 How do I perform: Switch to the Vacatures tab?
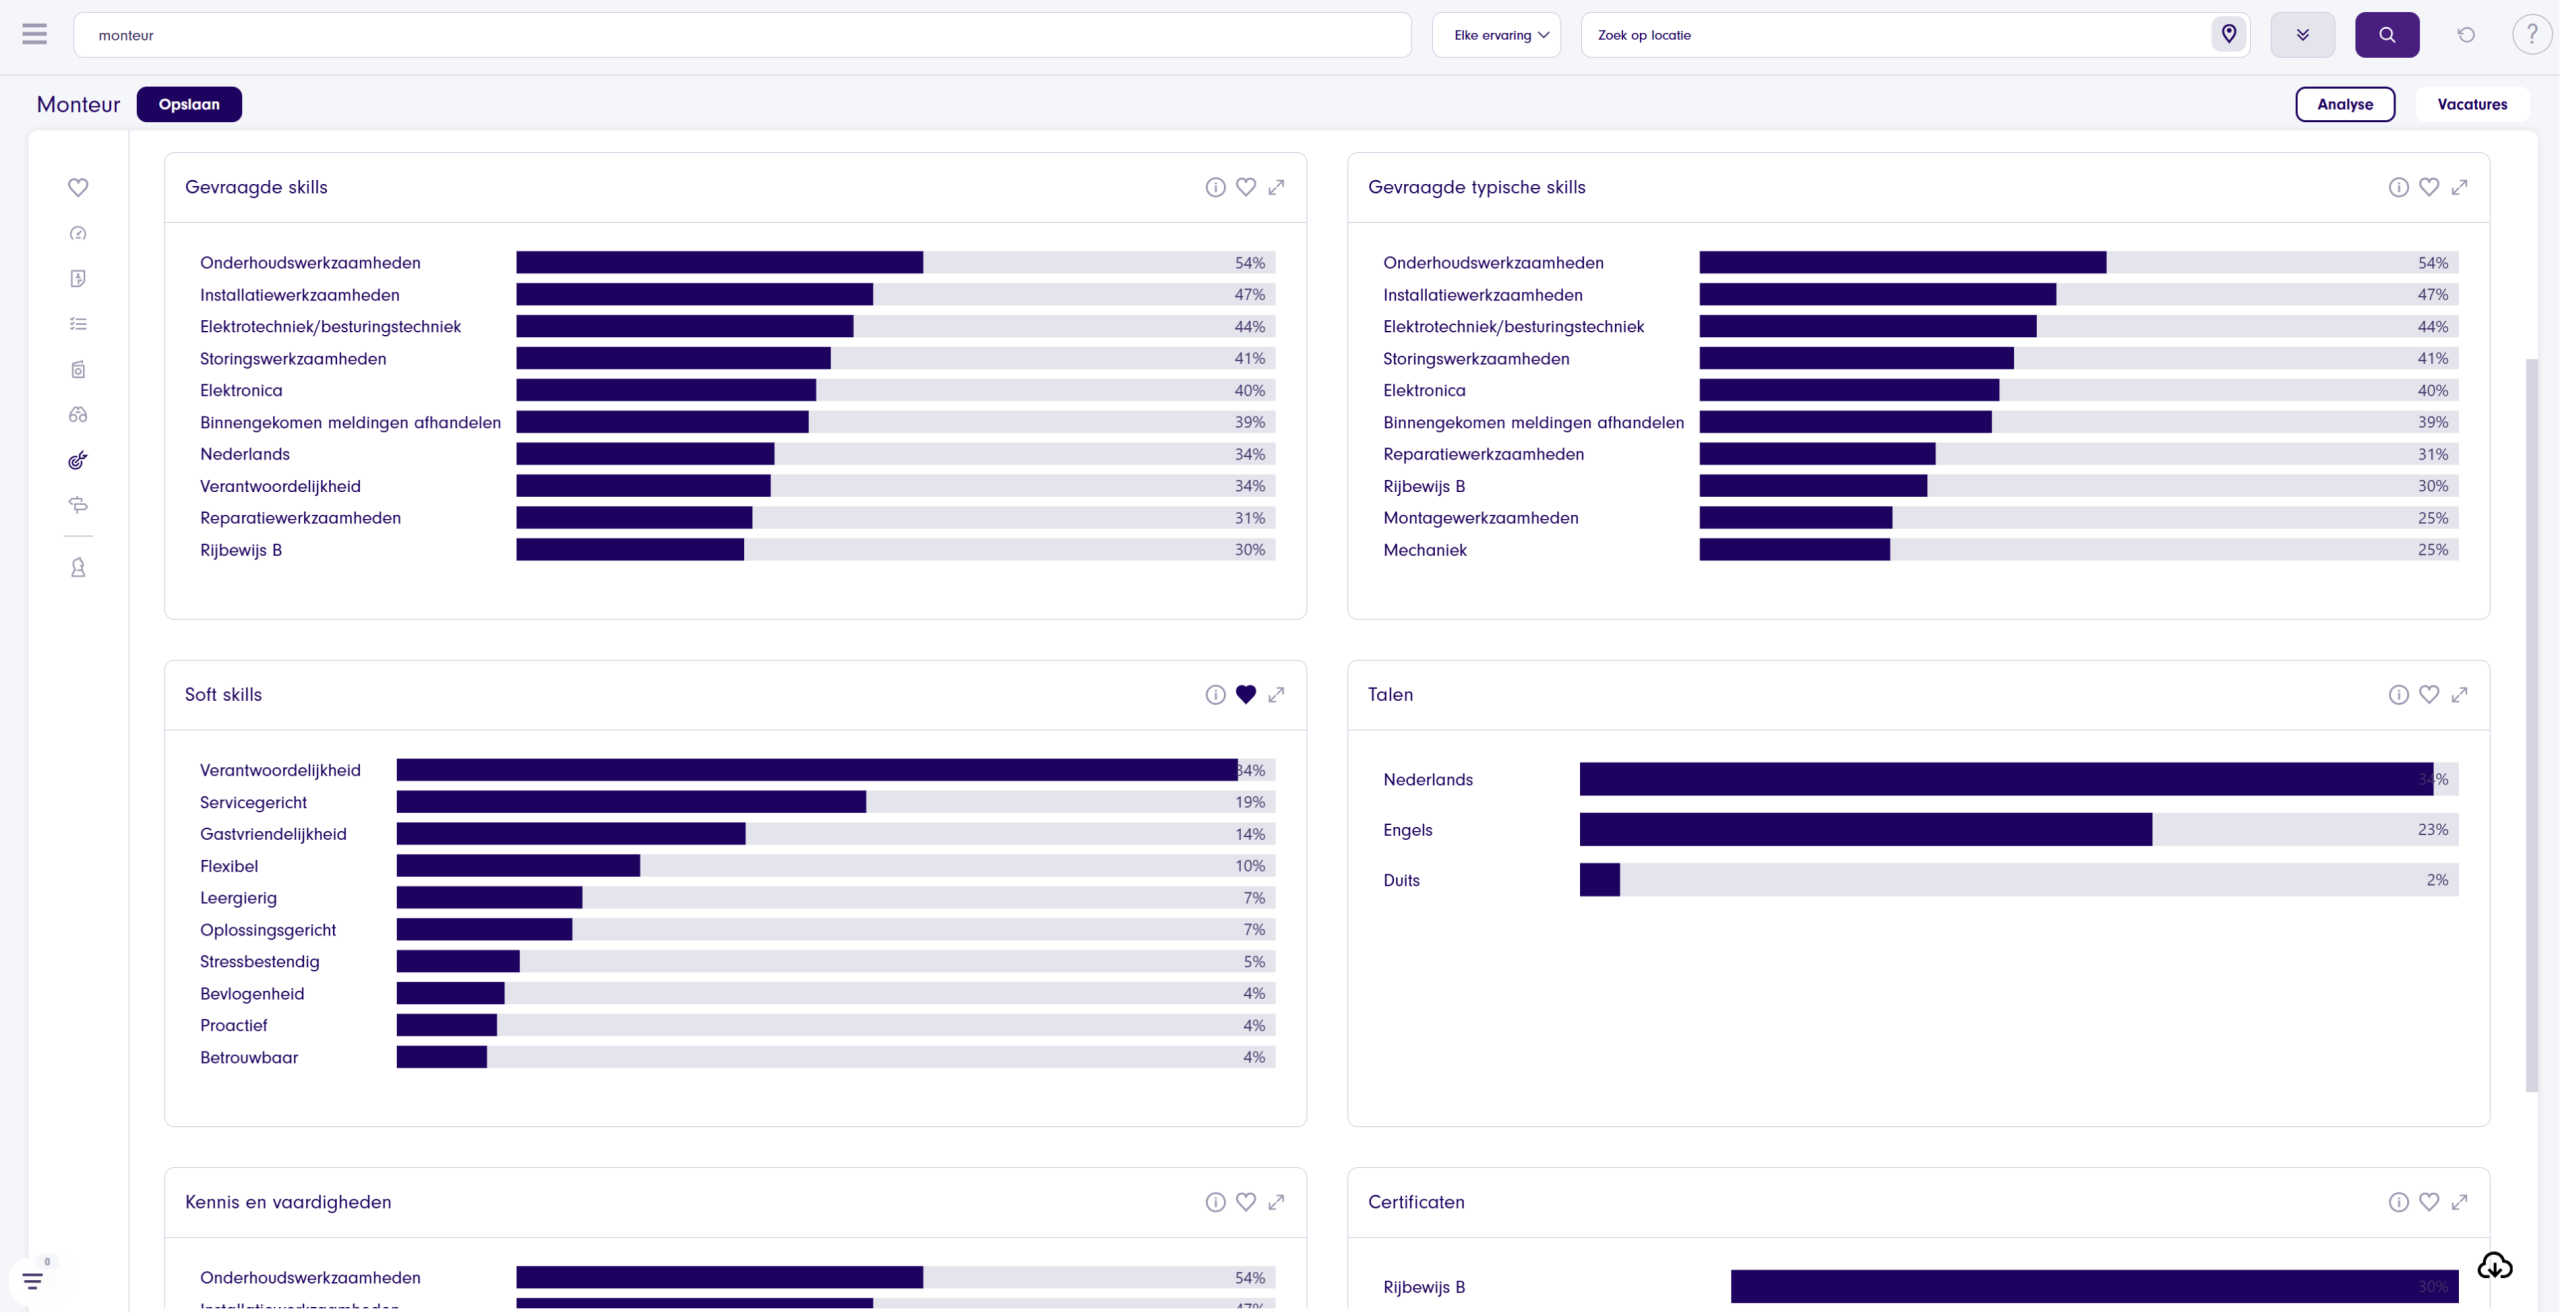pyautogui.click(x=2471, y=104)
